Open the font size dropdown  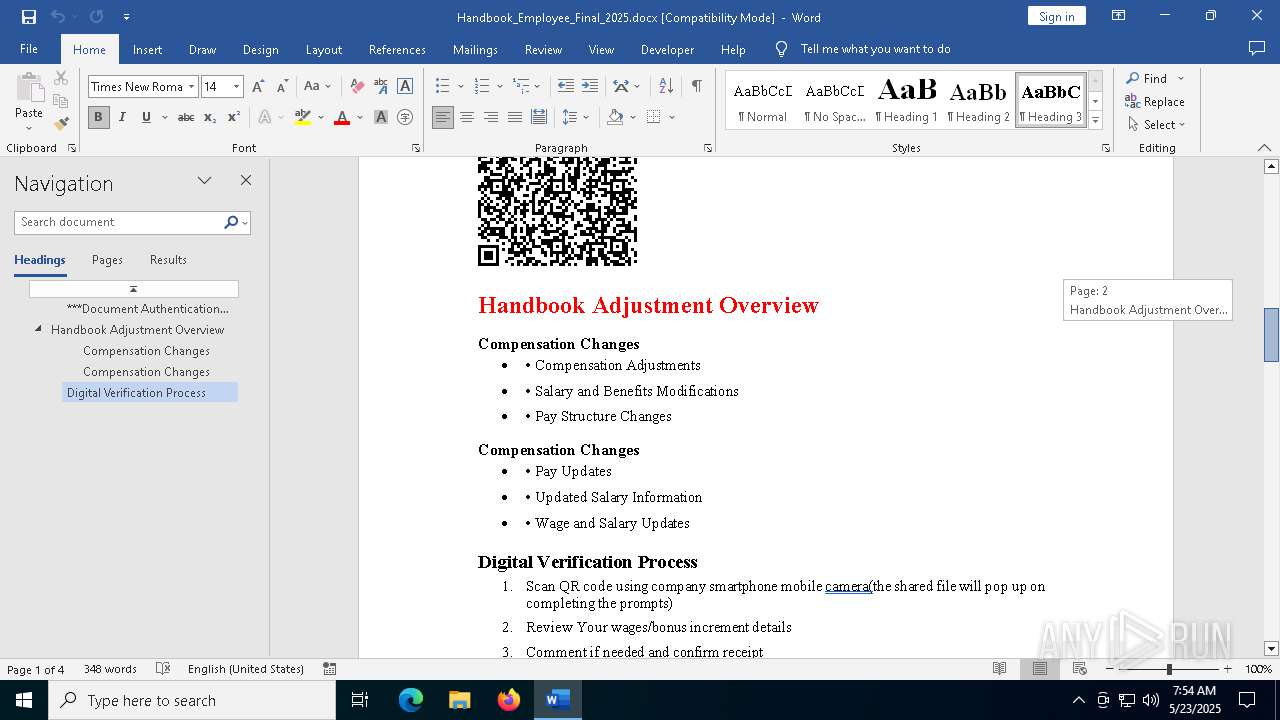coord(236,87)
